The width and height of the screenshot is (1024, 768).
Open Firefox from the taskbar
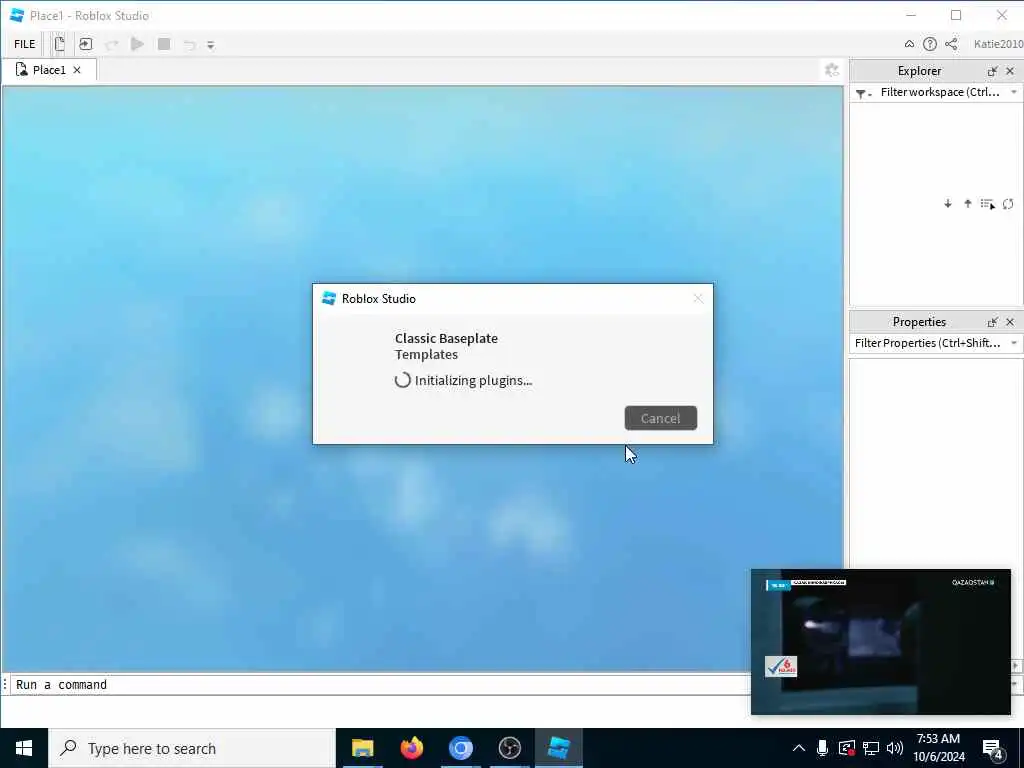tap(411, 748)
